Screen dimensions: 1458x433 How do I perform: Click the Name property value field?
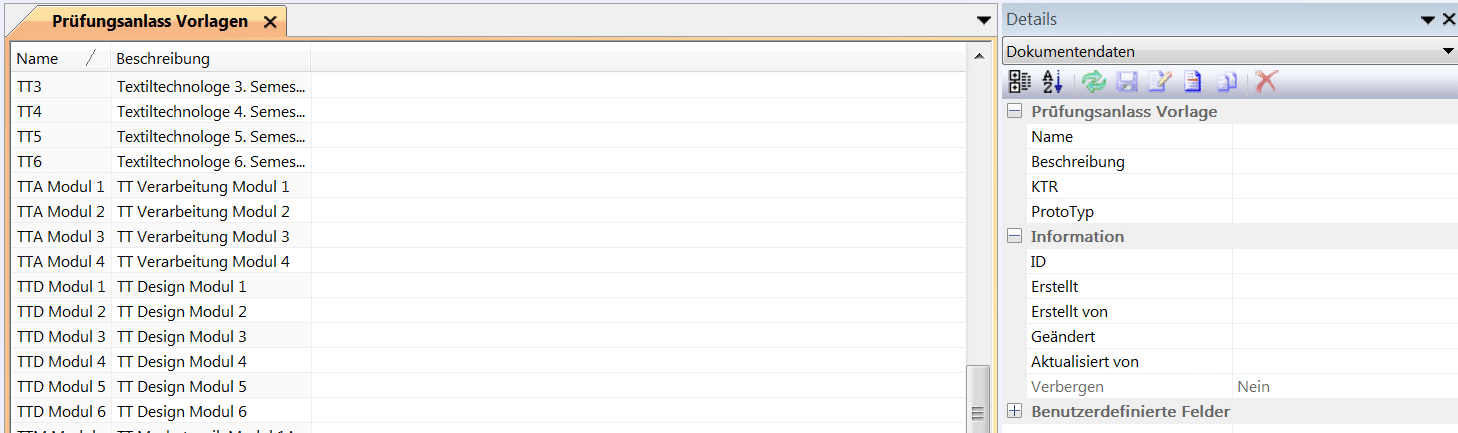(x=1343, y=137)
